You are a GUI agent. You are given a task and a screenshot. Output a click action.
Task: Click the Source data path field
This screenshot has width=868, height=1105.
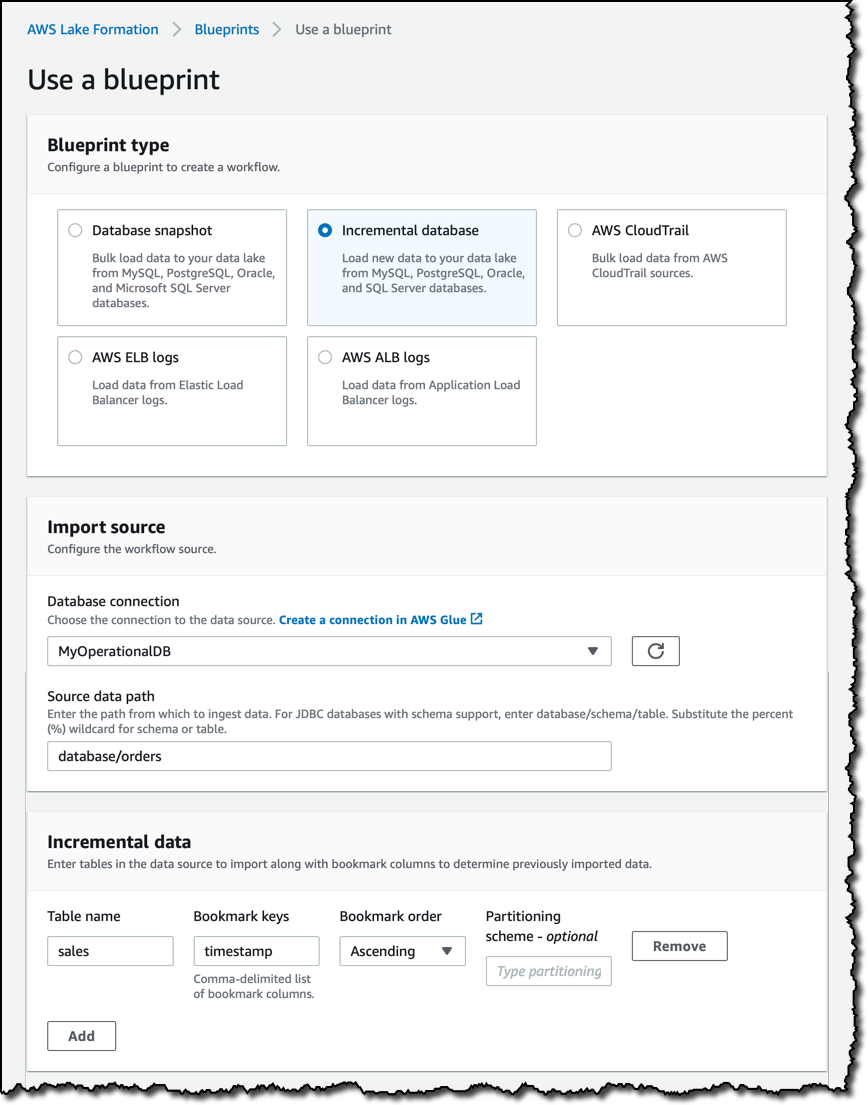point(329,756)
